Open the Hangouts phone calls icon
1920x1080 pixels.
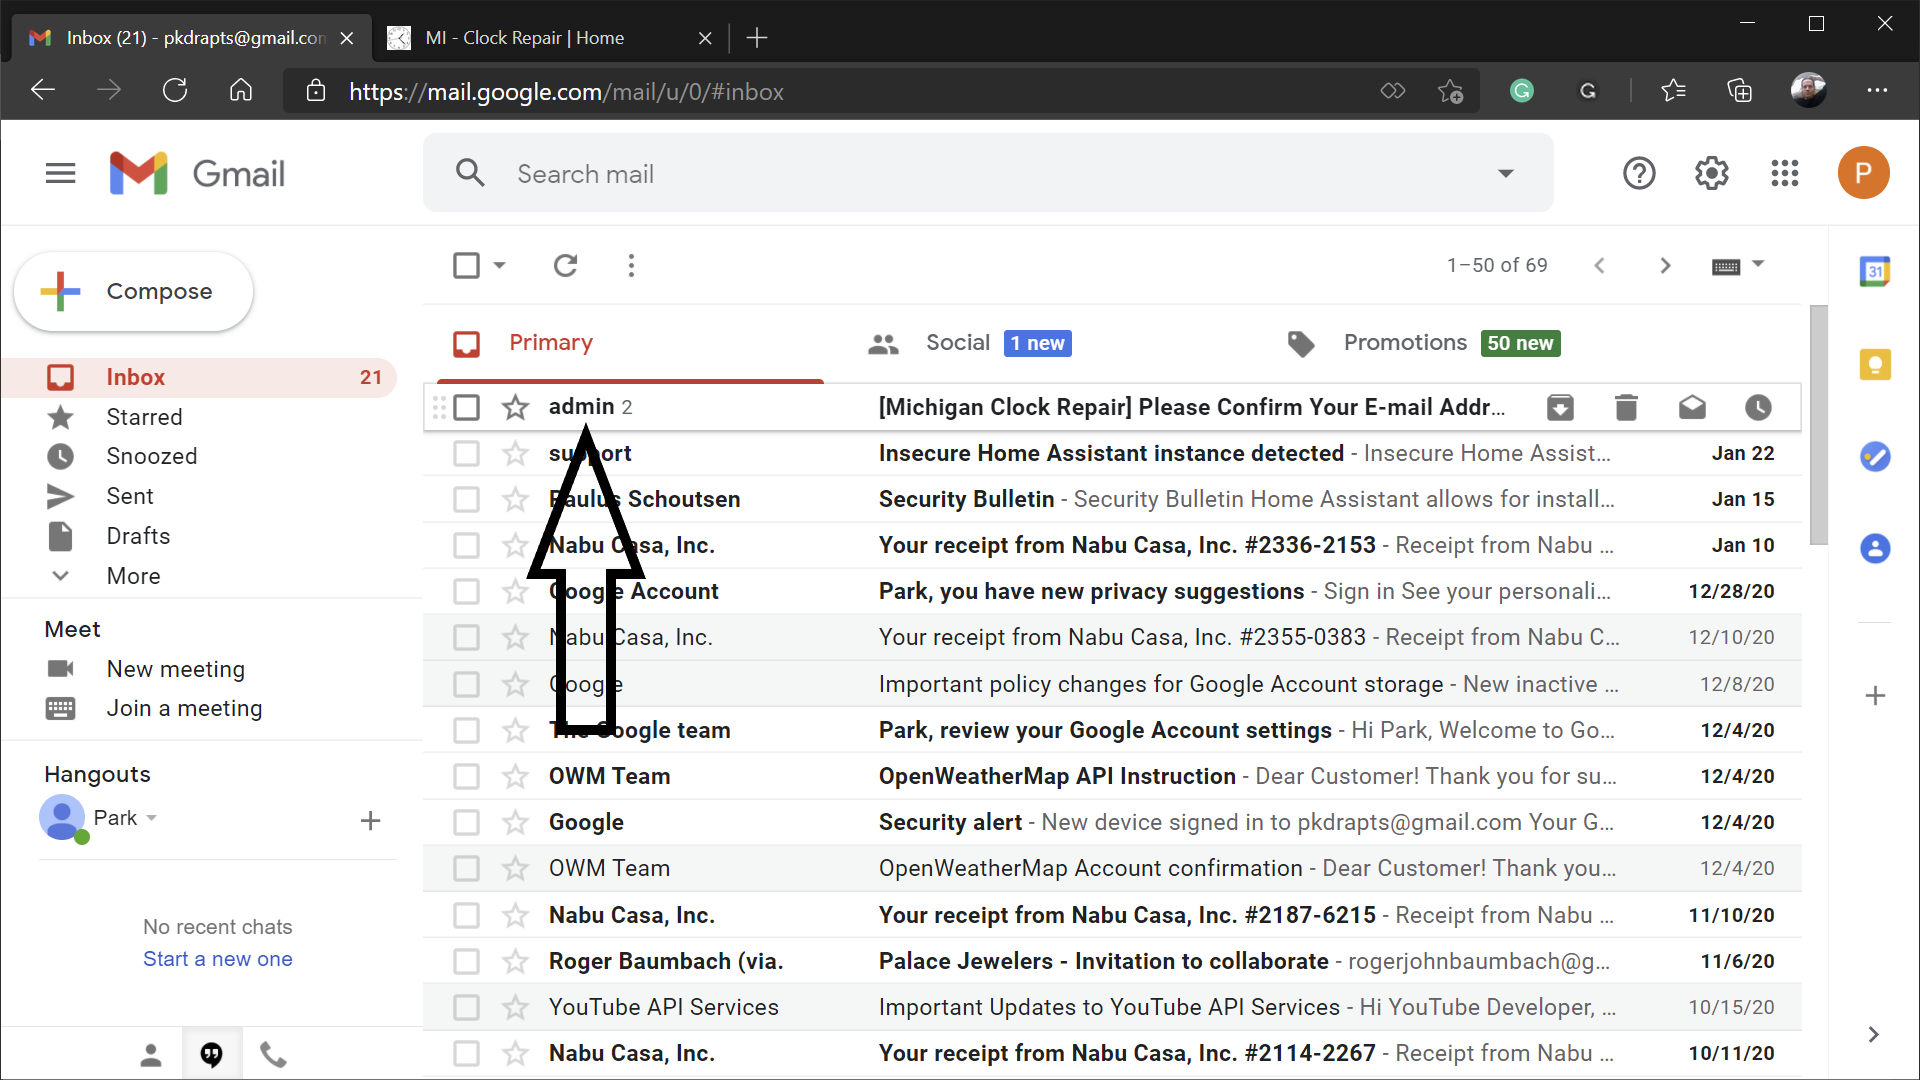(273, 1054)
